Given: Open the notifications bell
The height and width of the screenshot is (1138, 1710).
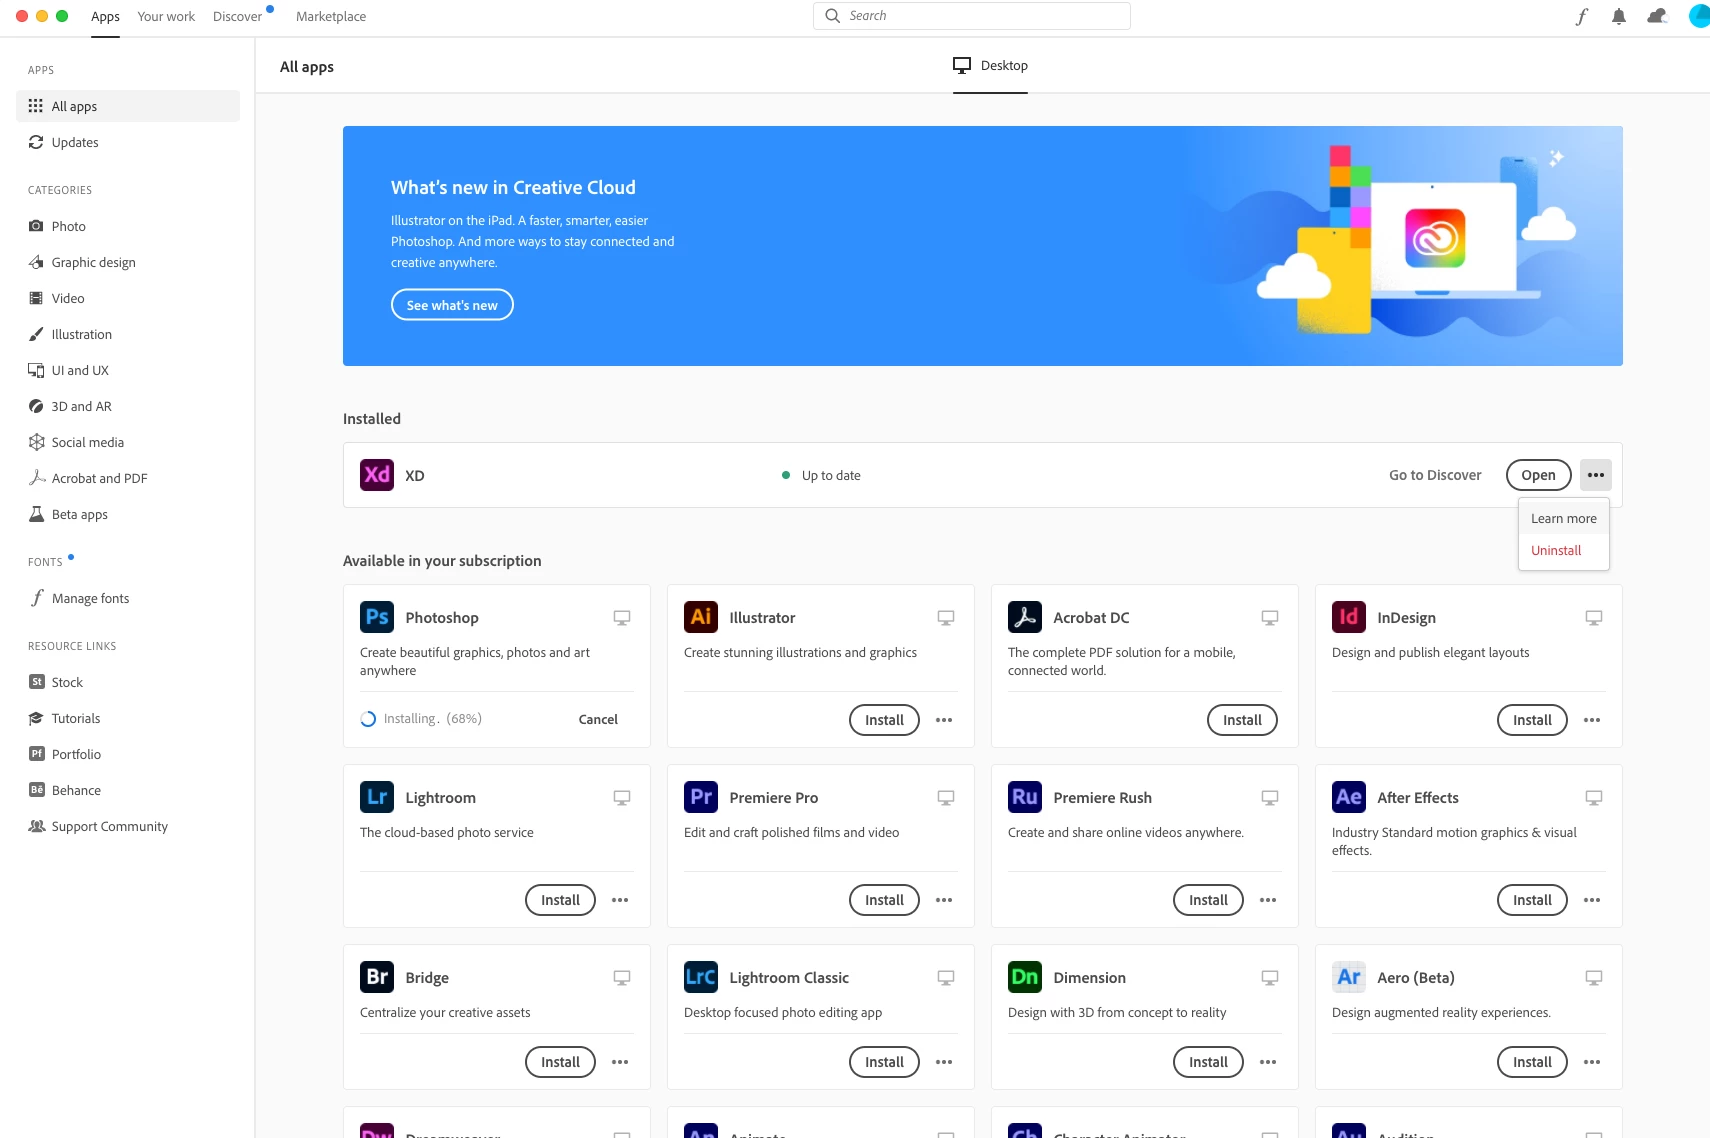Looking at the screenshot, I should (1619, 16).
